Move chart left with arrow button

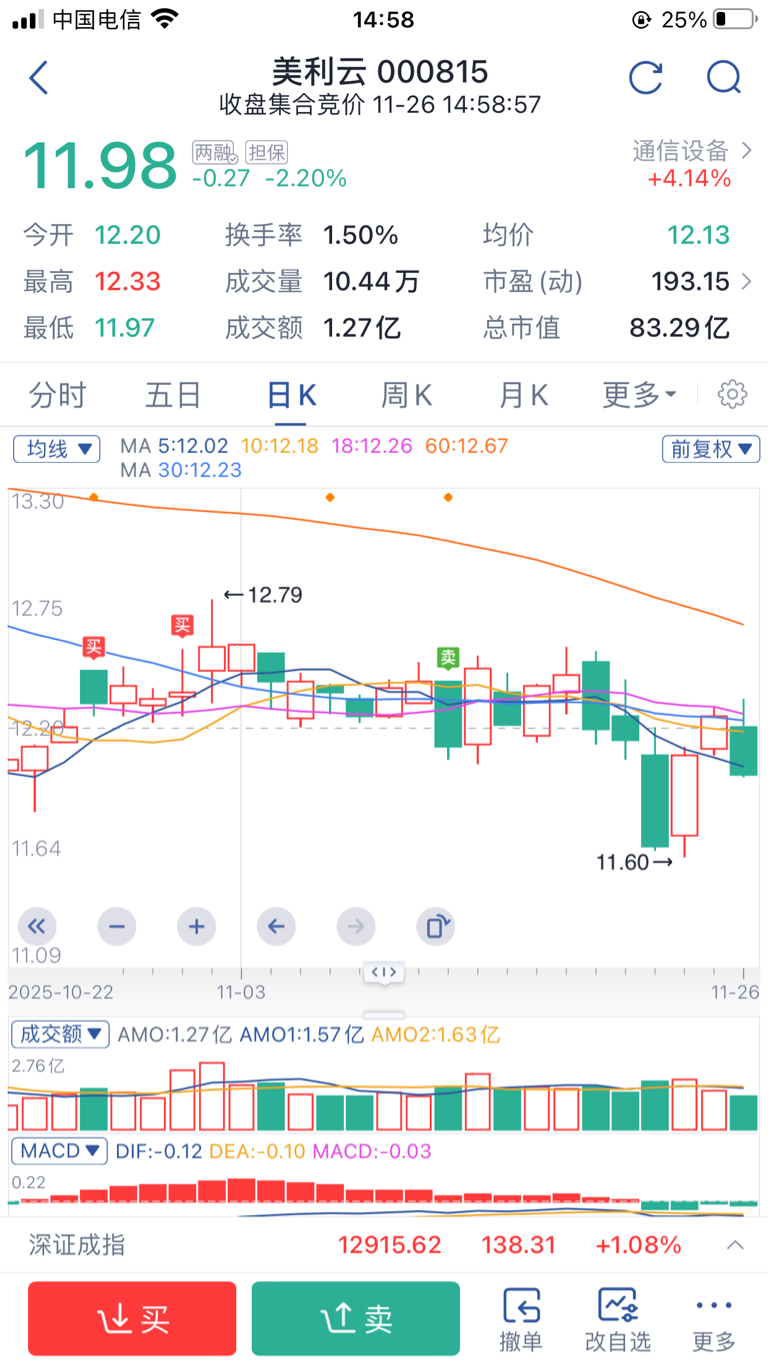tap(276, 927)
